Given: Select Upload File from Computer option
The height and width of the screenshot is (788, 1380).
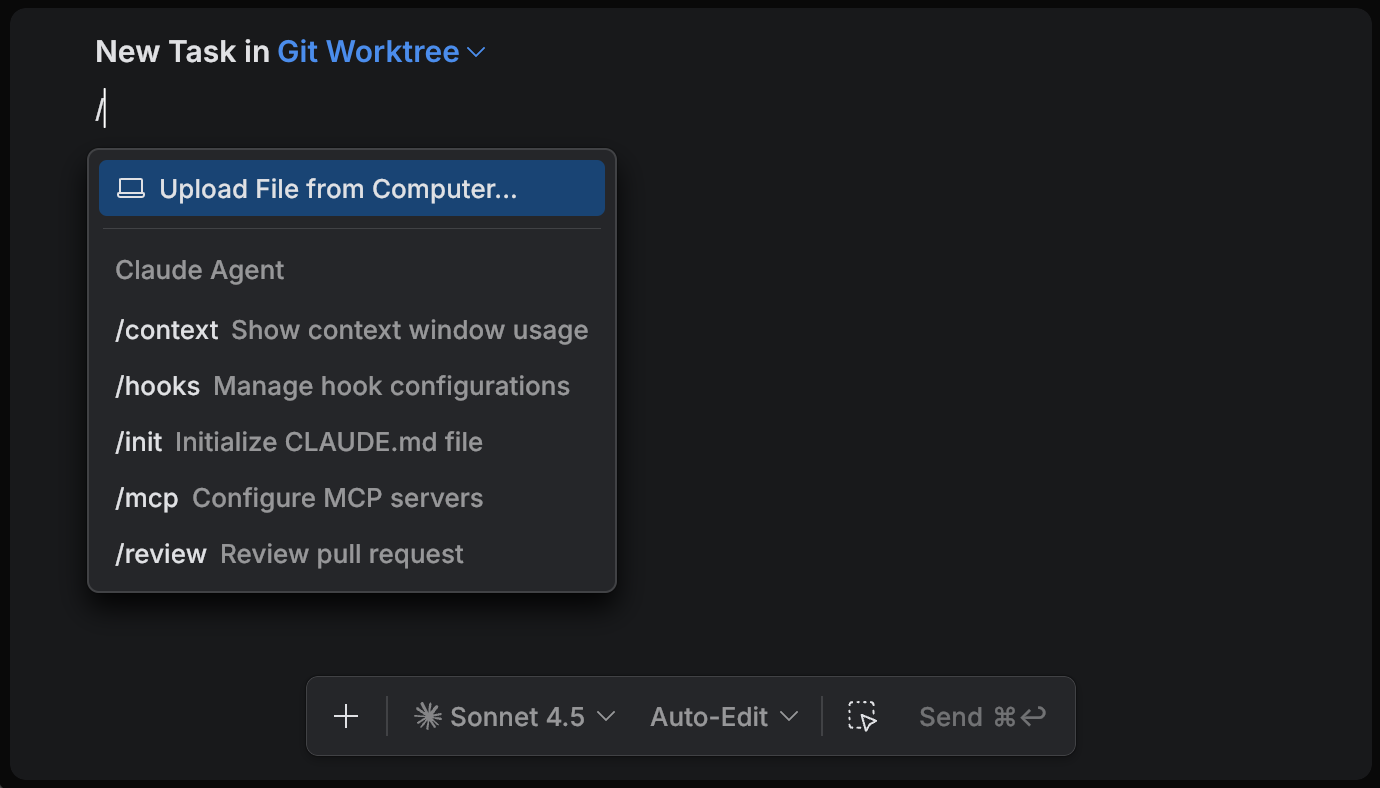Looking at the screenshot, I should point(338,189).
